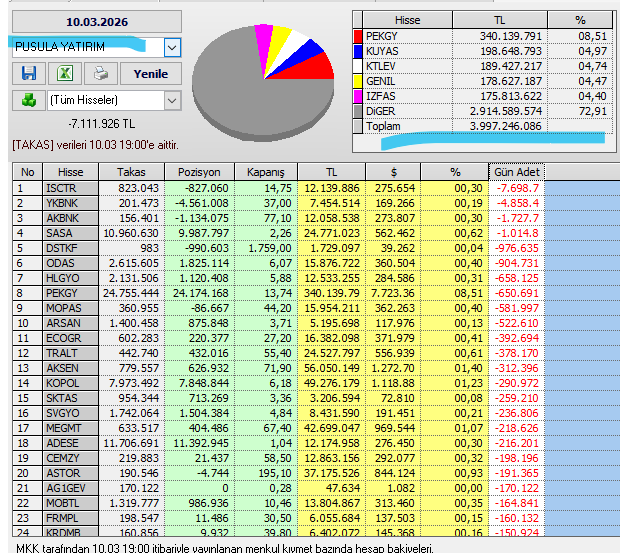620x553 pixels.
Task: Sort by the Takas column header
Action: pos(131,172)
